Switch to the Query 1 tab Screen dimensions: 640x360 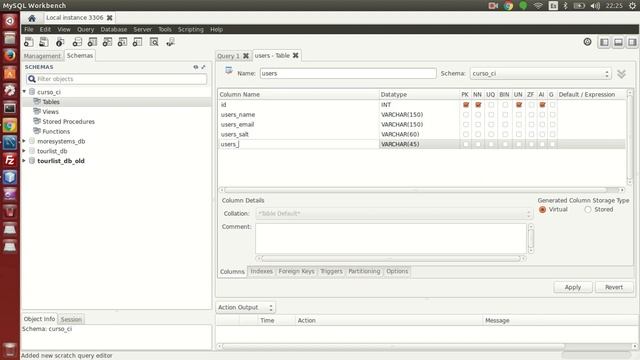coord(228,56)
